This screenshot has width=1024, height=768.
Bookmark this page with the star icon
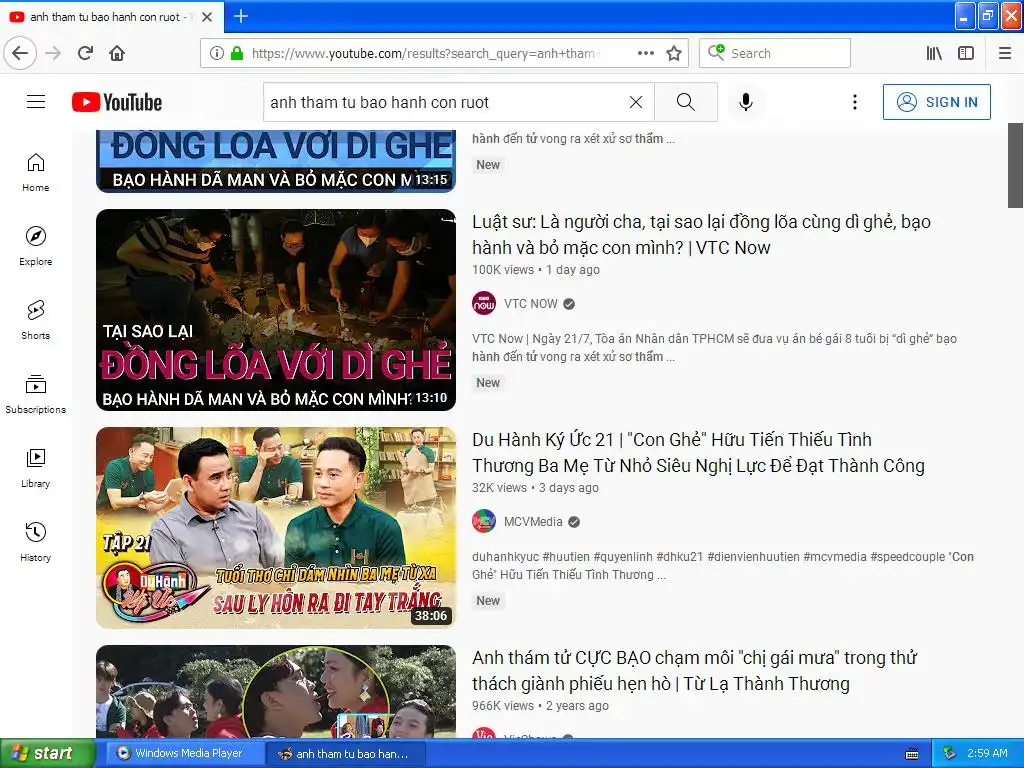click(x=674, y=53)
